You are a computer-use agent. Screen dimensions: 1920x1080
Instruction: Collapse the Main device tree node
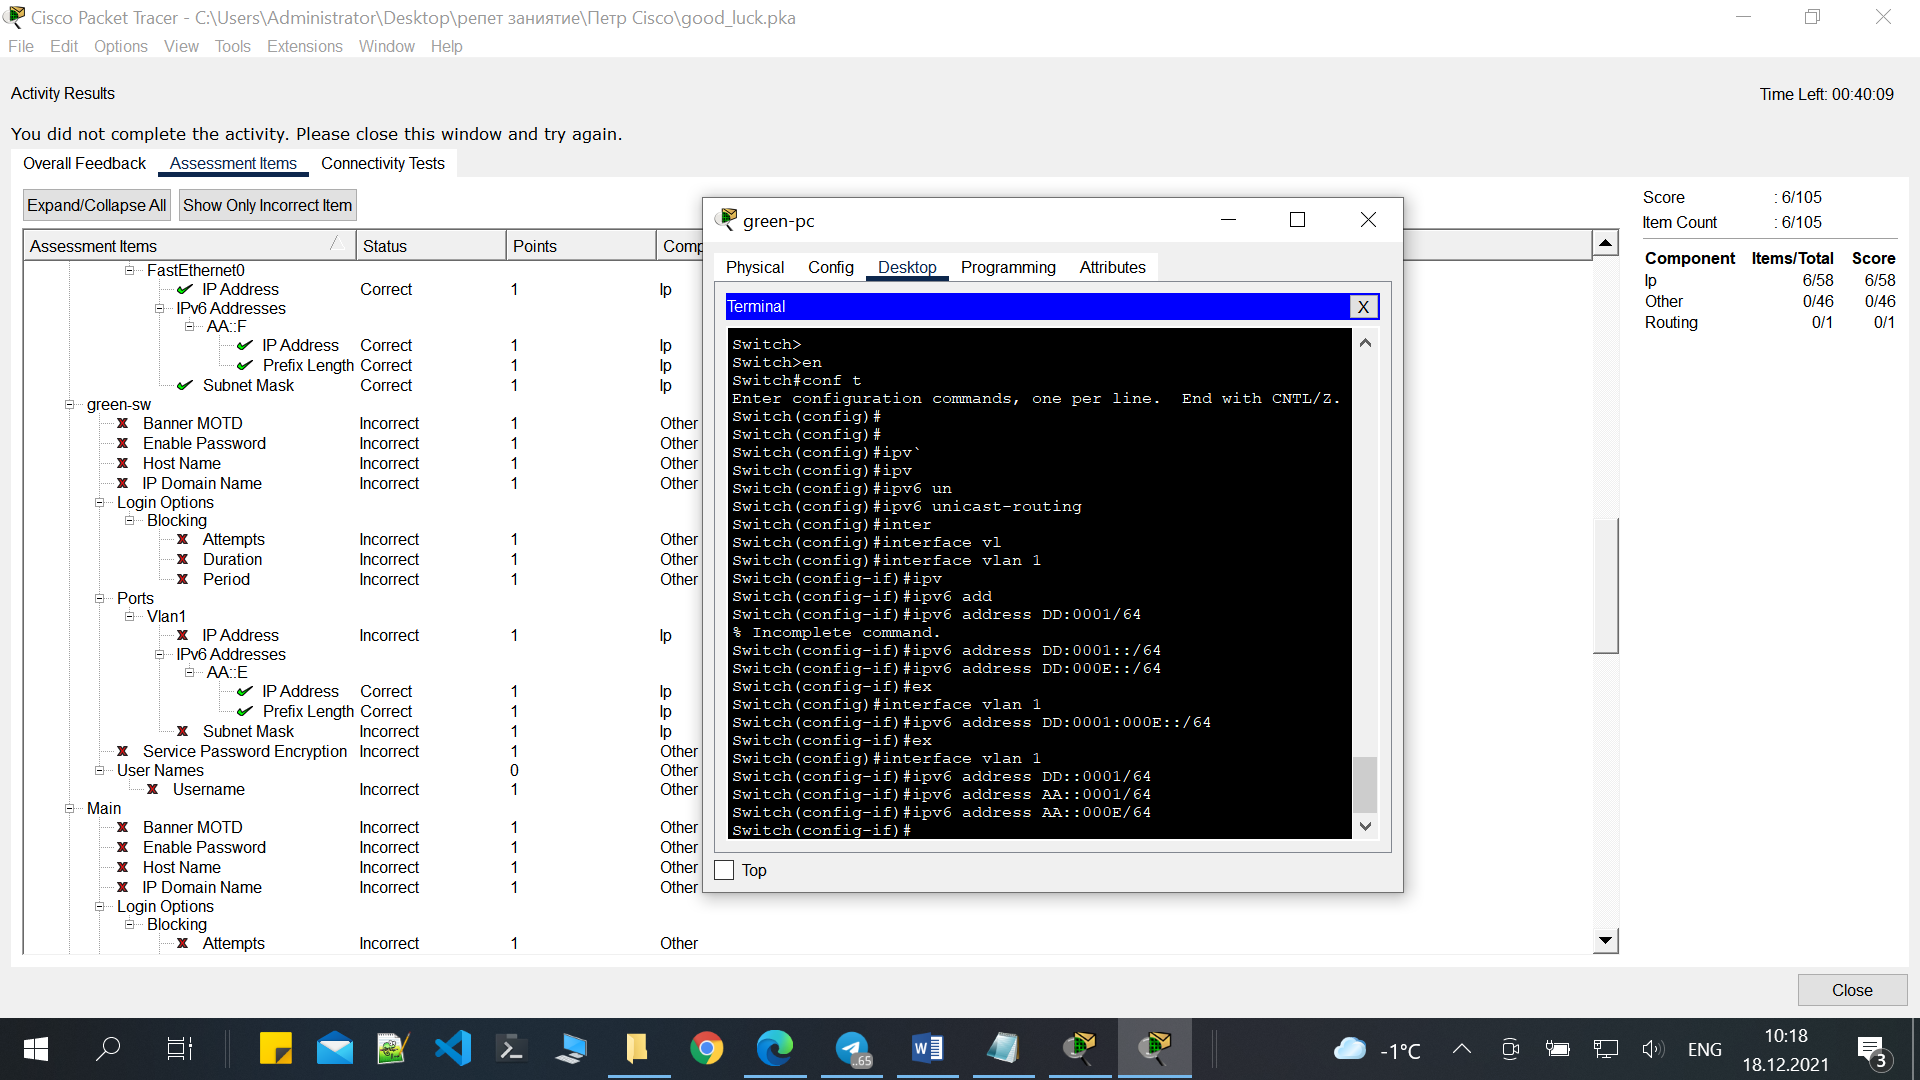pyautogui.click(x=70, y=809)
